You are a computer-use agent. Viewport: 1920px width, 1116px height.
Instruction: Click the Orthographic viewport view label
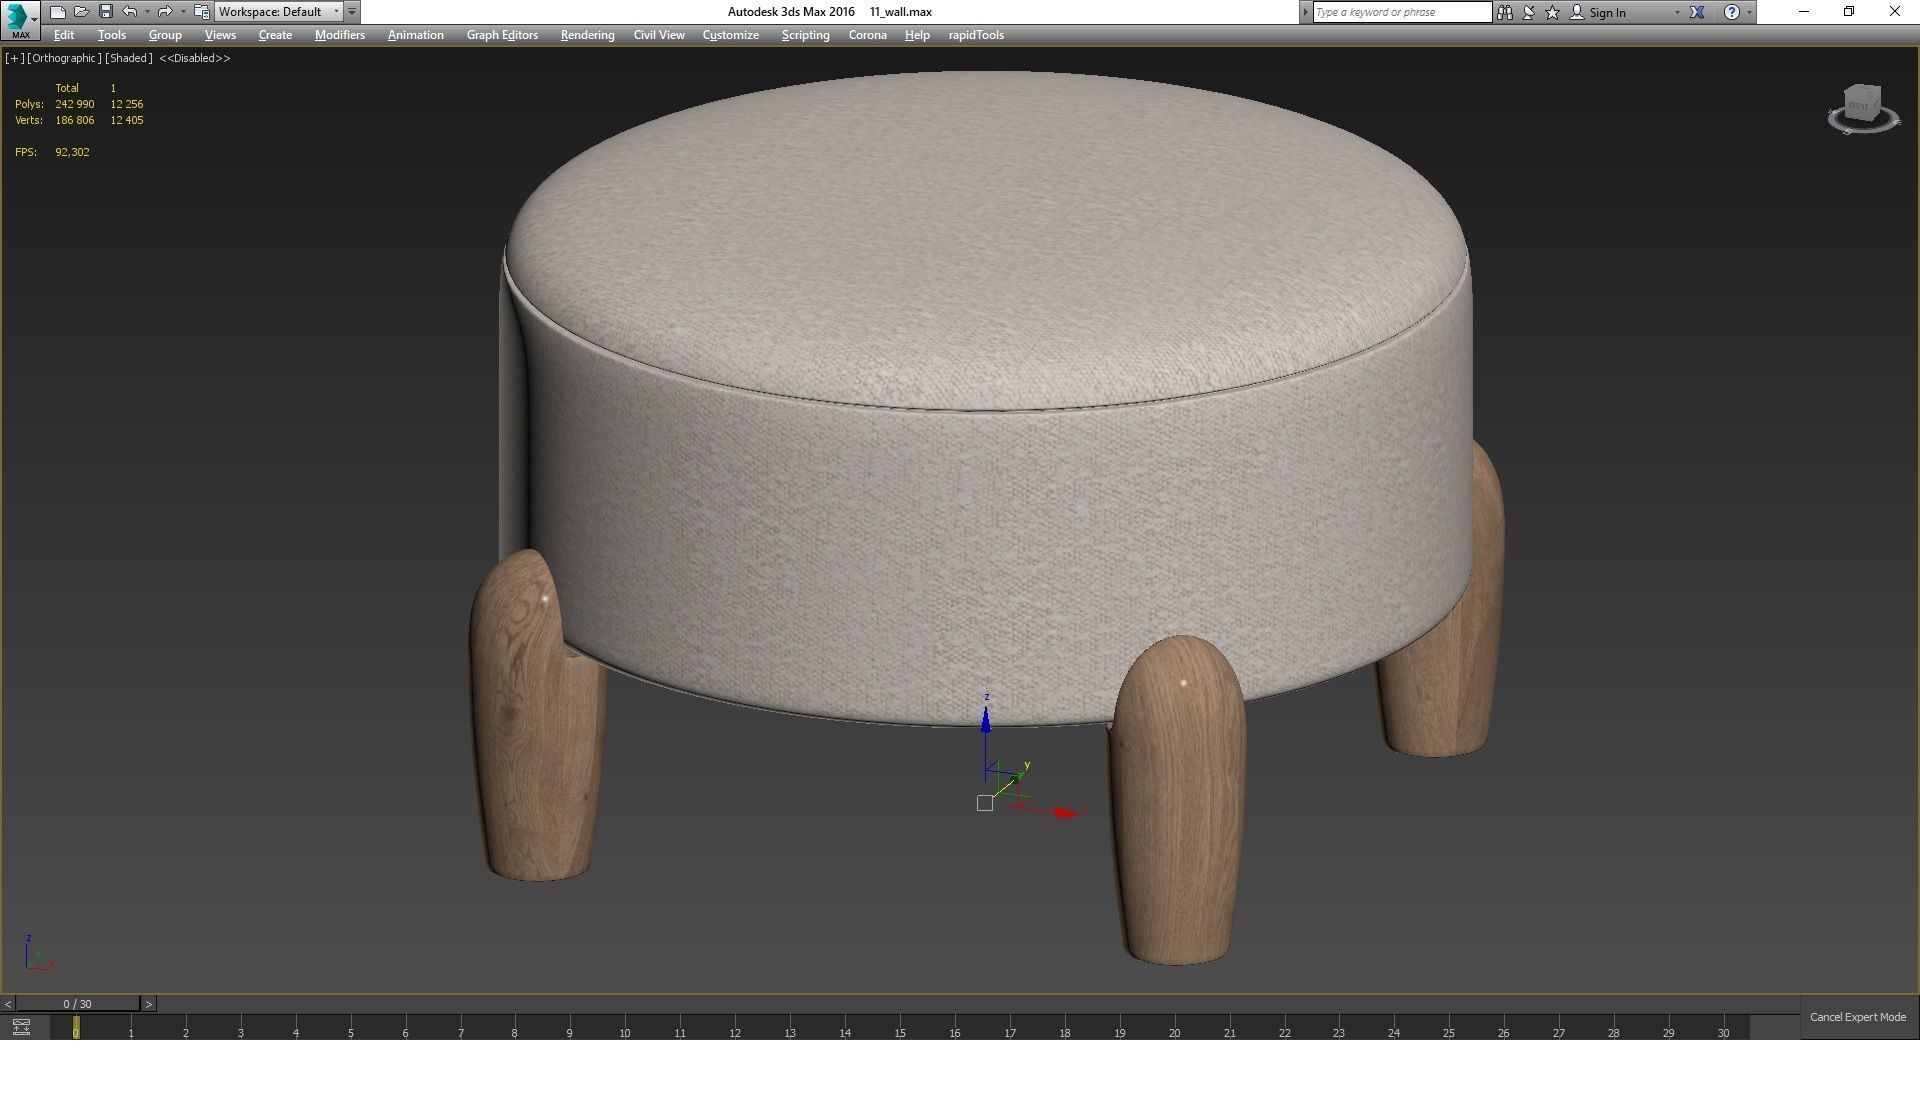coord(64,58)
